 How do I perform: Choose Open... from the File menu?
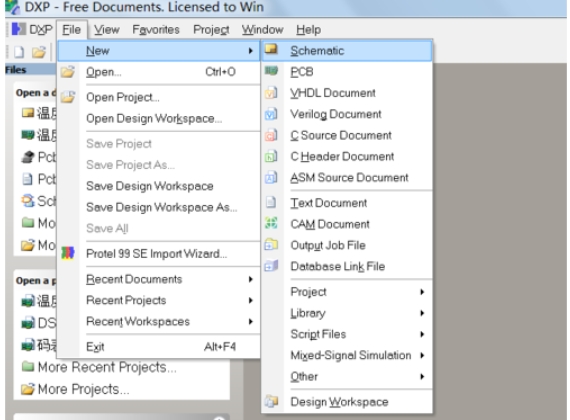coord(159,72)
